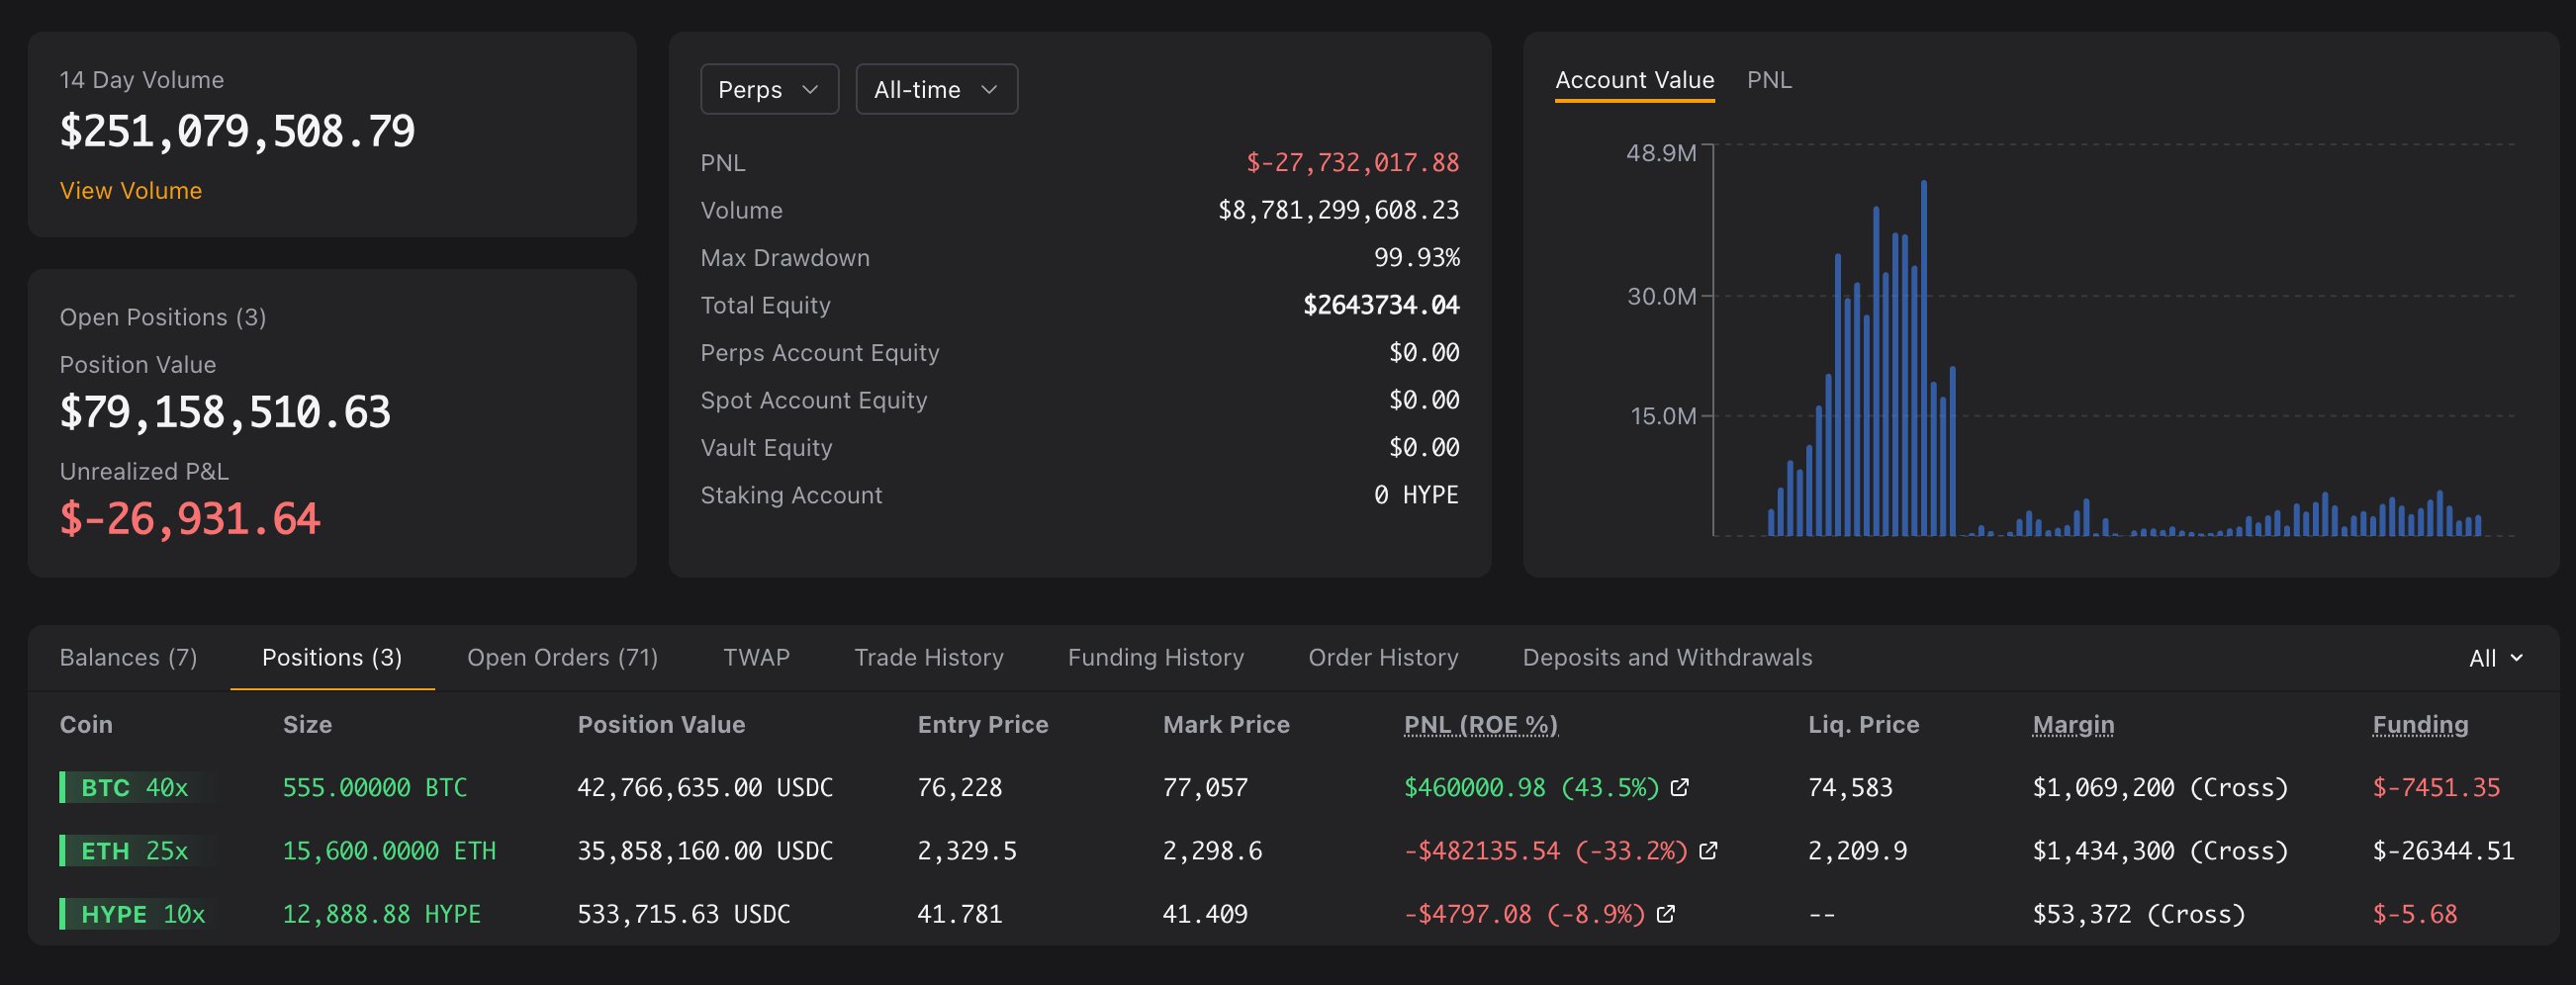The width and height of the screenshot is (2576, 985).
Task: Expand the Perps dropdown
Action: click(x=769, y=90)
